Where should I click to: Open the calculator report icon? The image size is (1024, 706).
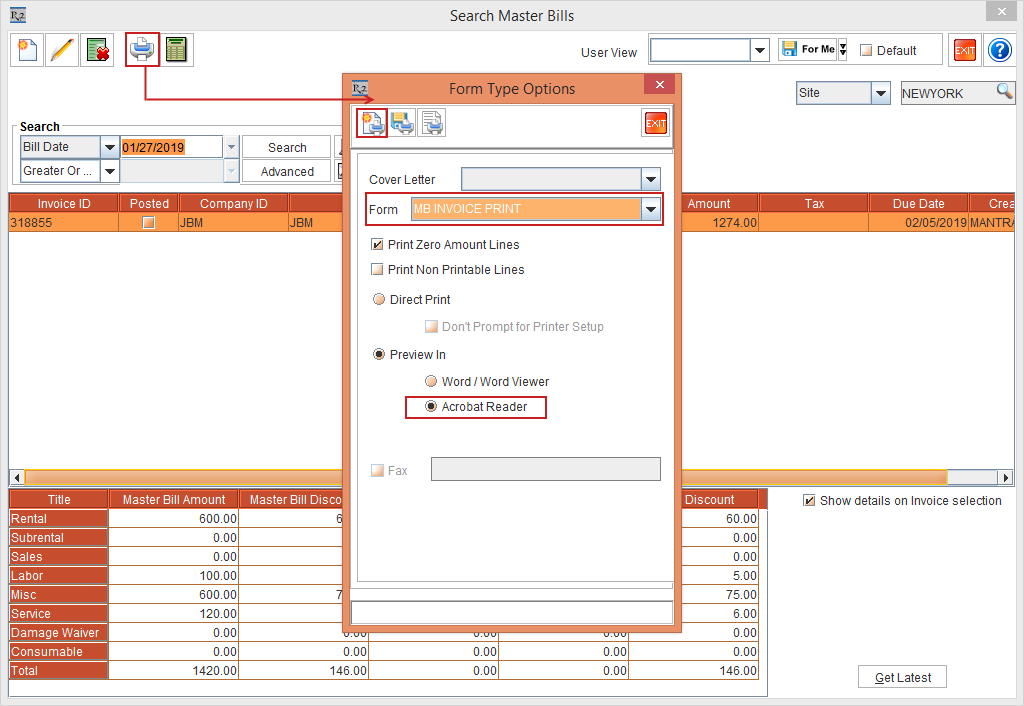(176, 49)
